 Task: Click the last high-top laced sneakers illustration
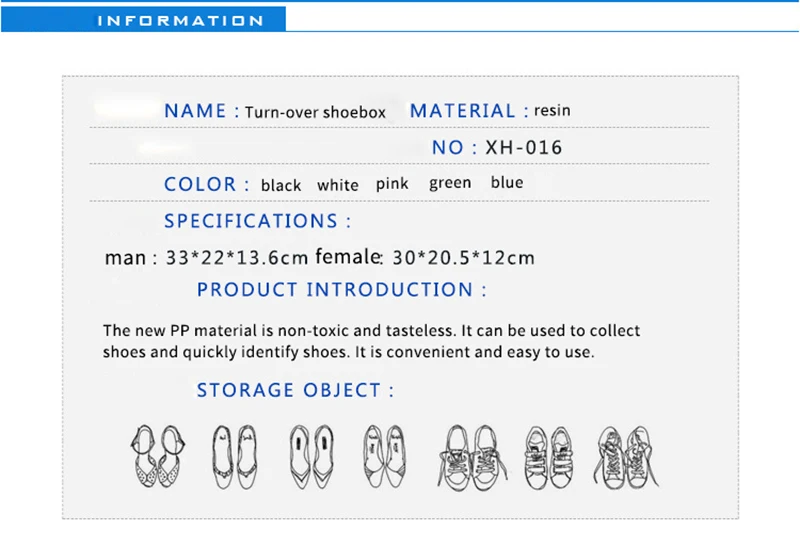(x=626, y=458)
